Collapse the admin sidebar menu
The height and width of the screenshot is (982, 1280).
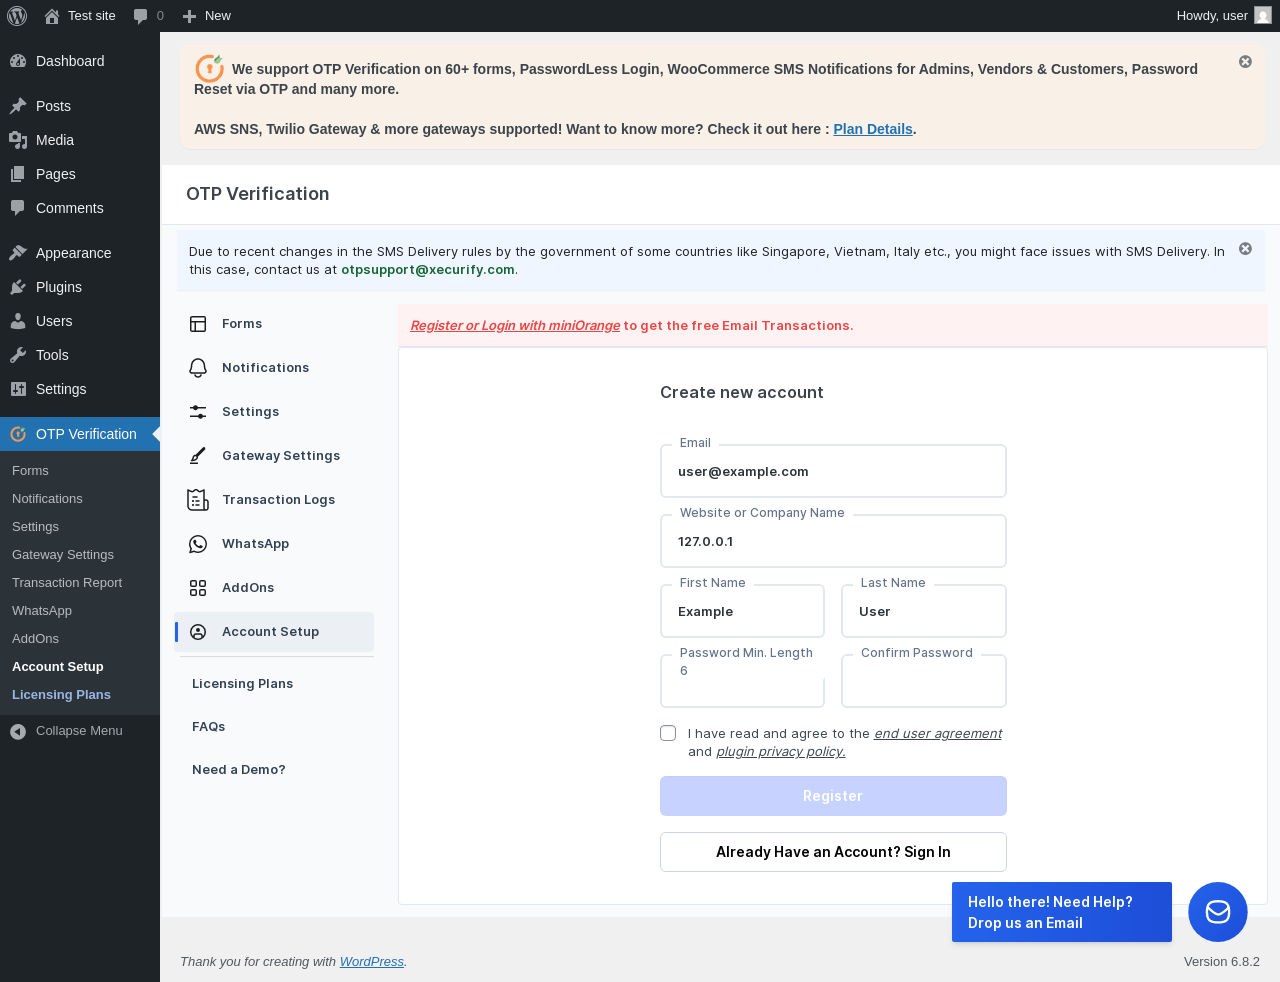pyautogui.click(x=80, y=731)
